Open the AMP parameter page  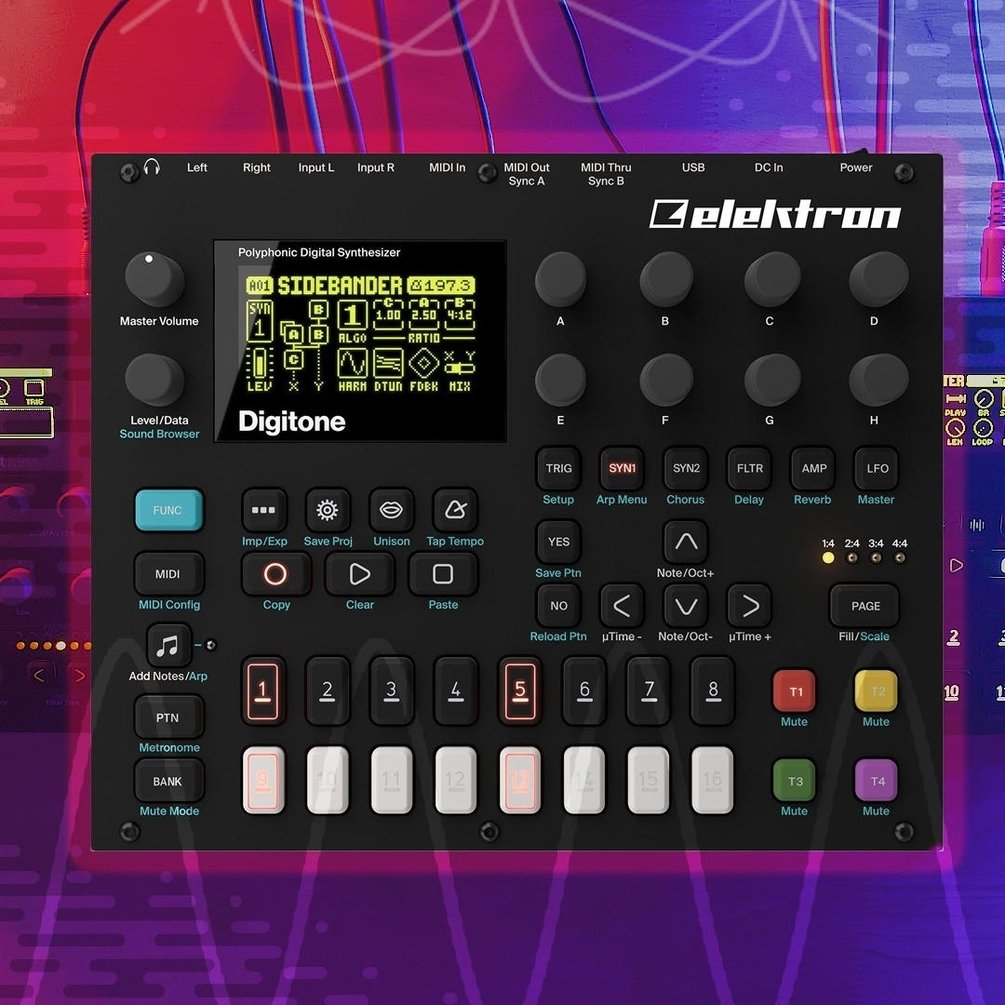[813, 469]
